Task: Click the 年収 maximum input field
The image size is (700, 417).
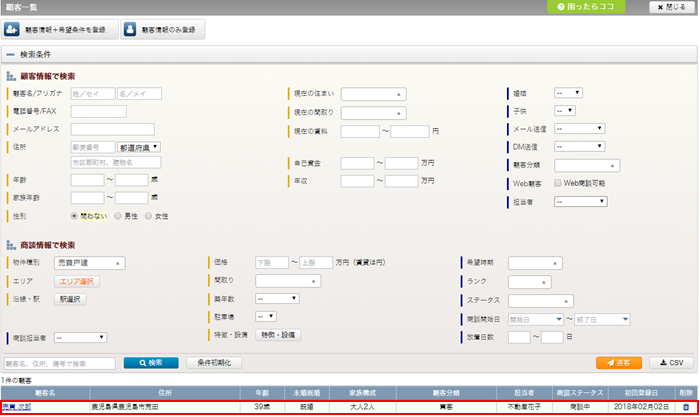Action: [401, 181]
